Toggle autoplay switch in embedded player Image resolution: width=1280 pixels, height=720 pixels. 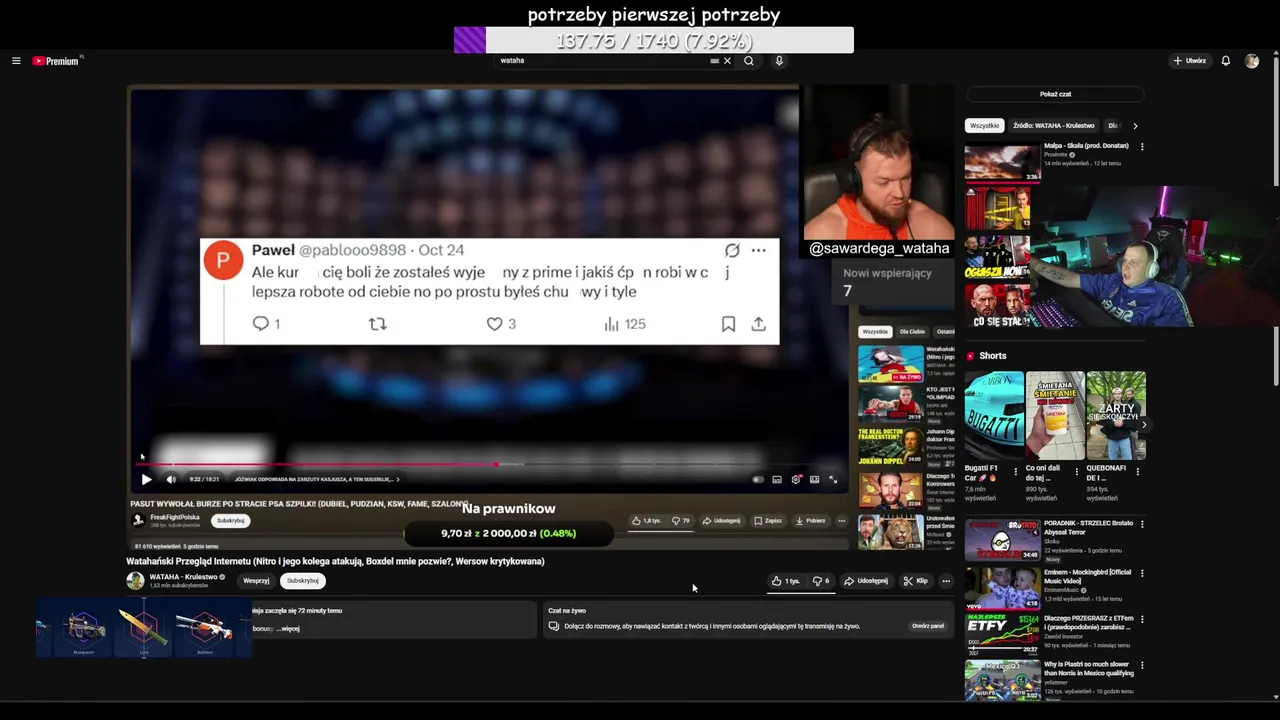click(758, 479)
